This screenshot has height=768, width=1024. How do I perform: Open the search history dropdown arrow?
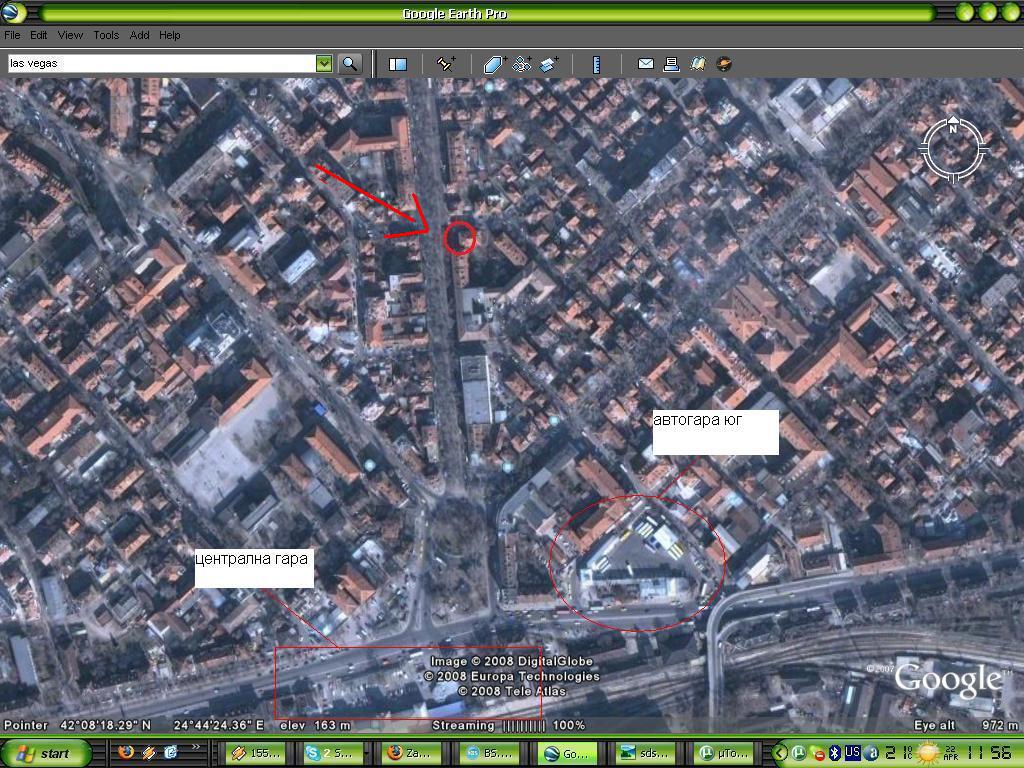(324, 63)
